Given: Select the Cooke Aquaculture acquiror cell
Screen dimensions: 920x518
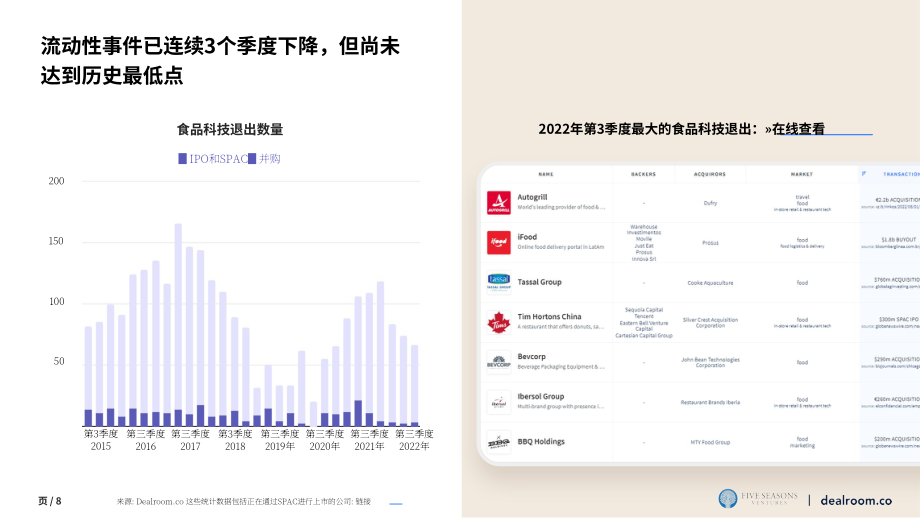Looking at the screenshot, I should click(710, 283).
